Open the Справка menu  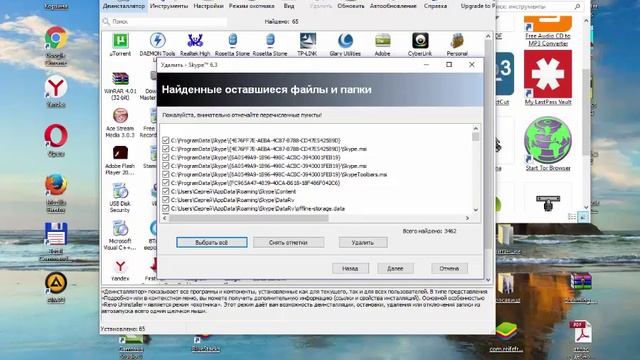pyautogui.click(x=435, y=6)
